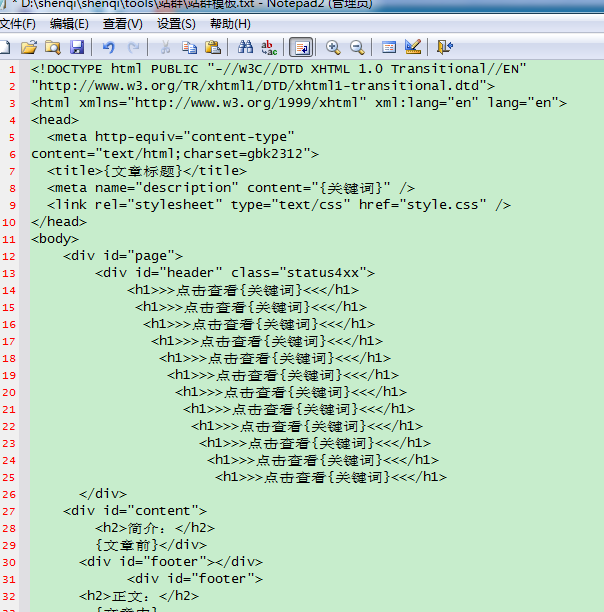Click the Zoom In magnifier icon

click(333, 47)
